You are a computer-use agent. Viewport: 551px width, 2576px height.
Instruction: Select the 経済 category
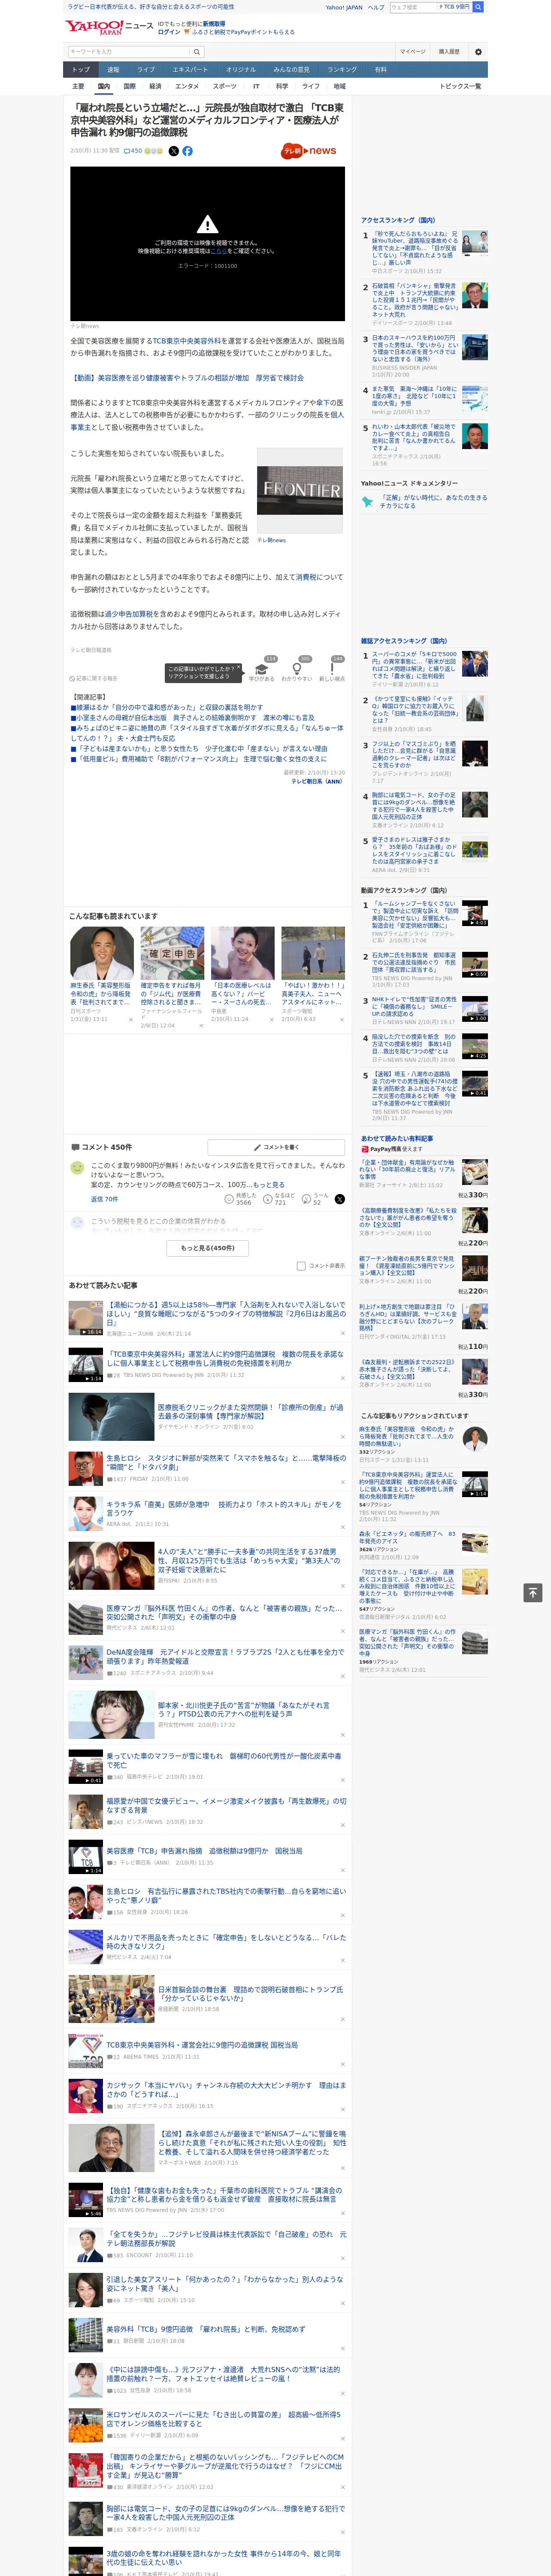[155, 86]
